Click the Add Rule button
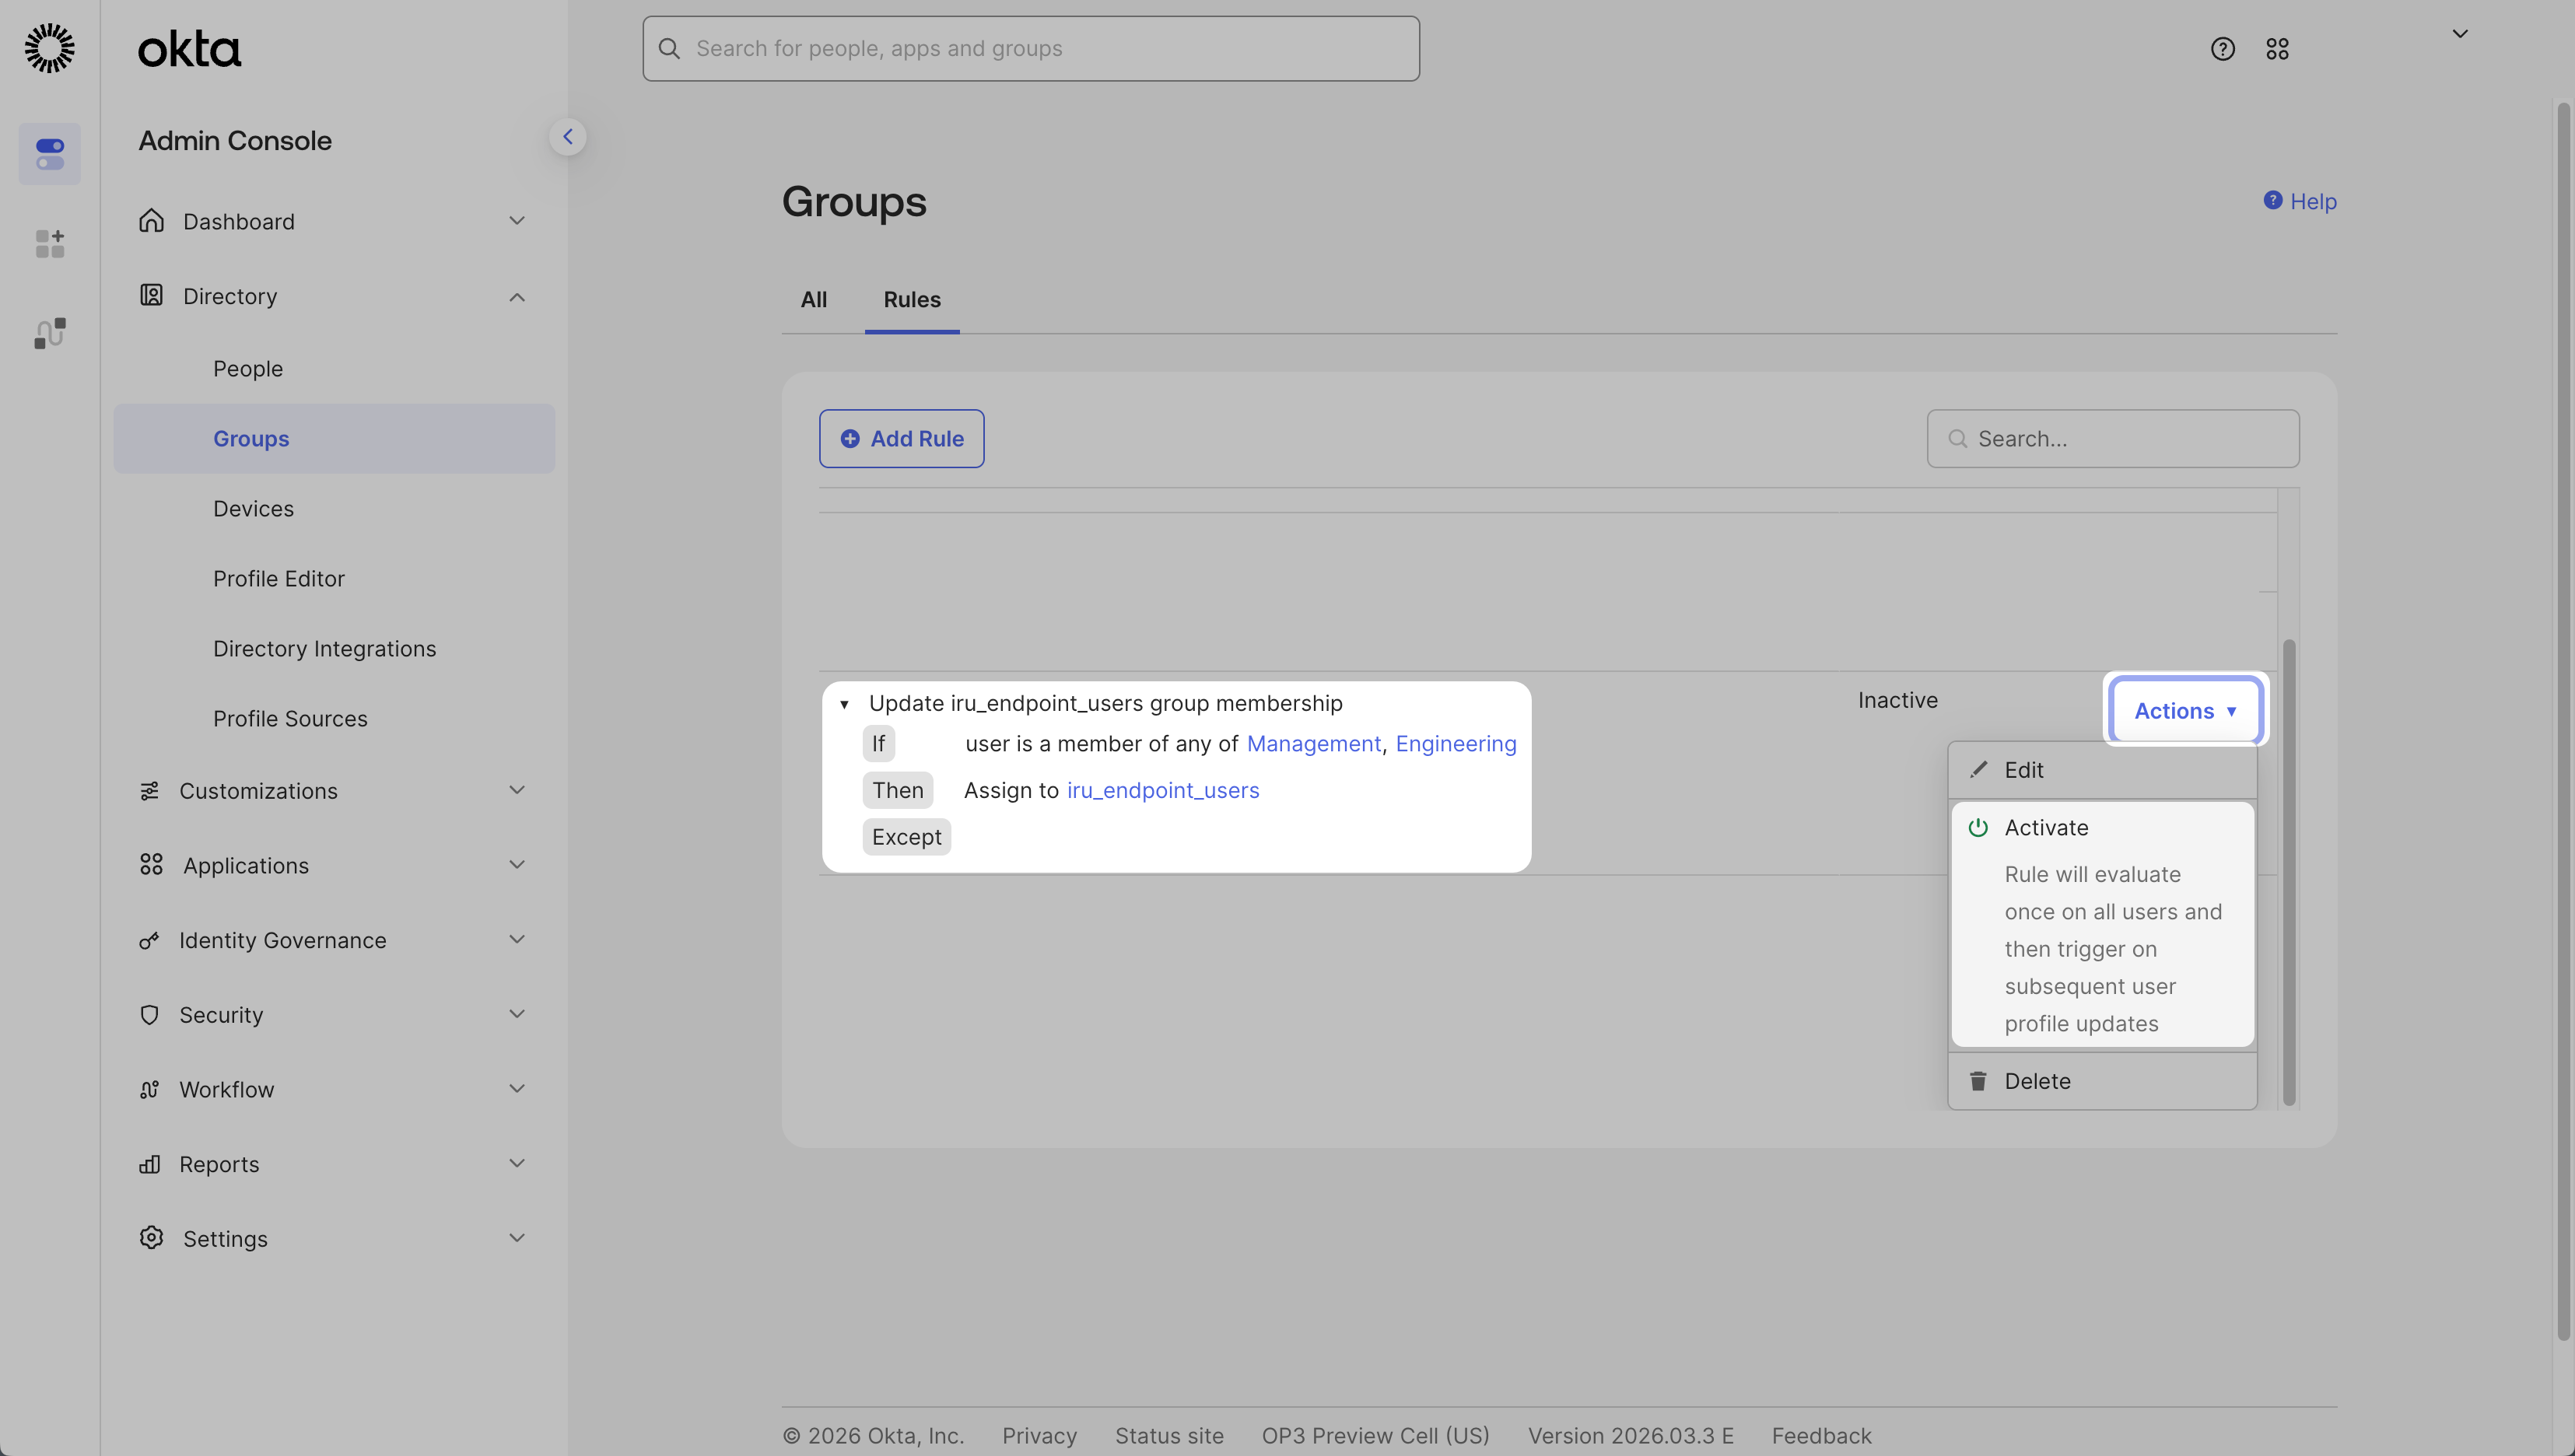 pos(901,438)
